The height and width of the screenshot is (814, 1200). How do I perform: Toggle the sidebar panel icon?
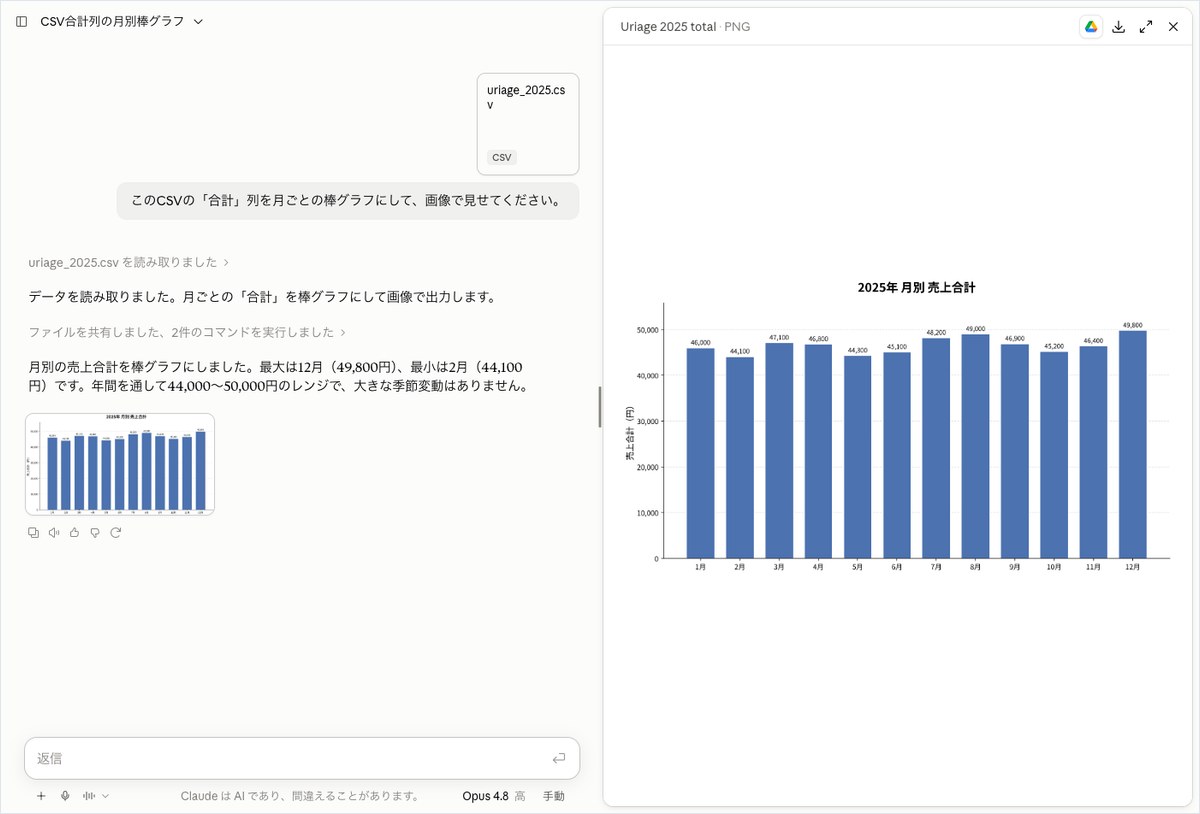(x=21, y=21)
